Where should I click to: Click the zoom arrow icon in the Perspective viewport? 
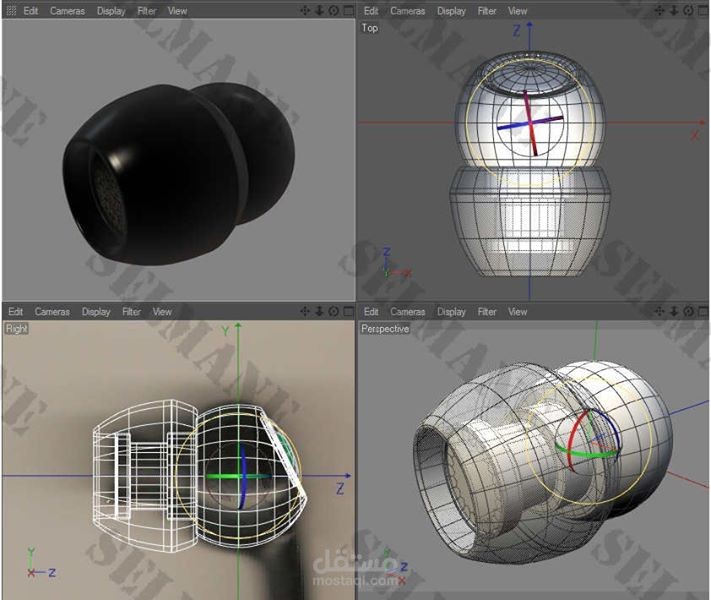(x=674, y=311)
